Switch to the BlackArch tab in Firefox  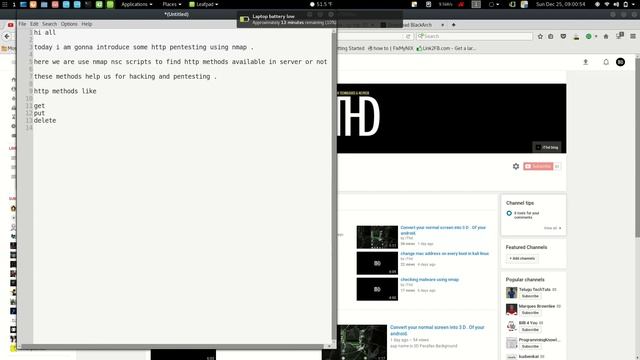(412, 25)
